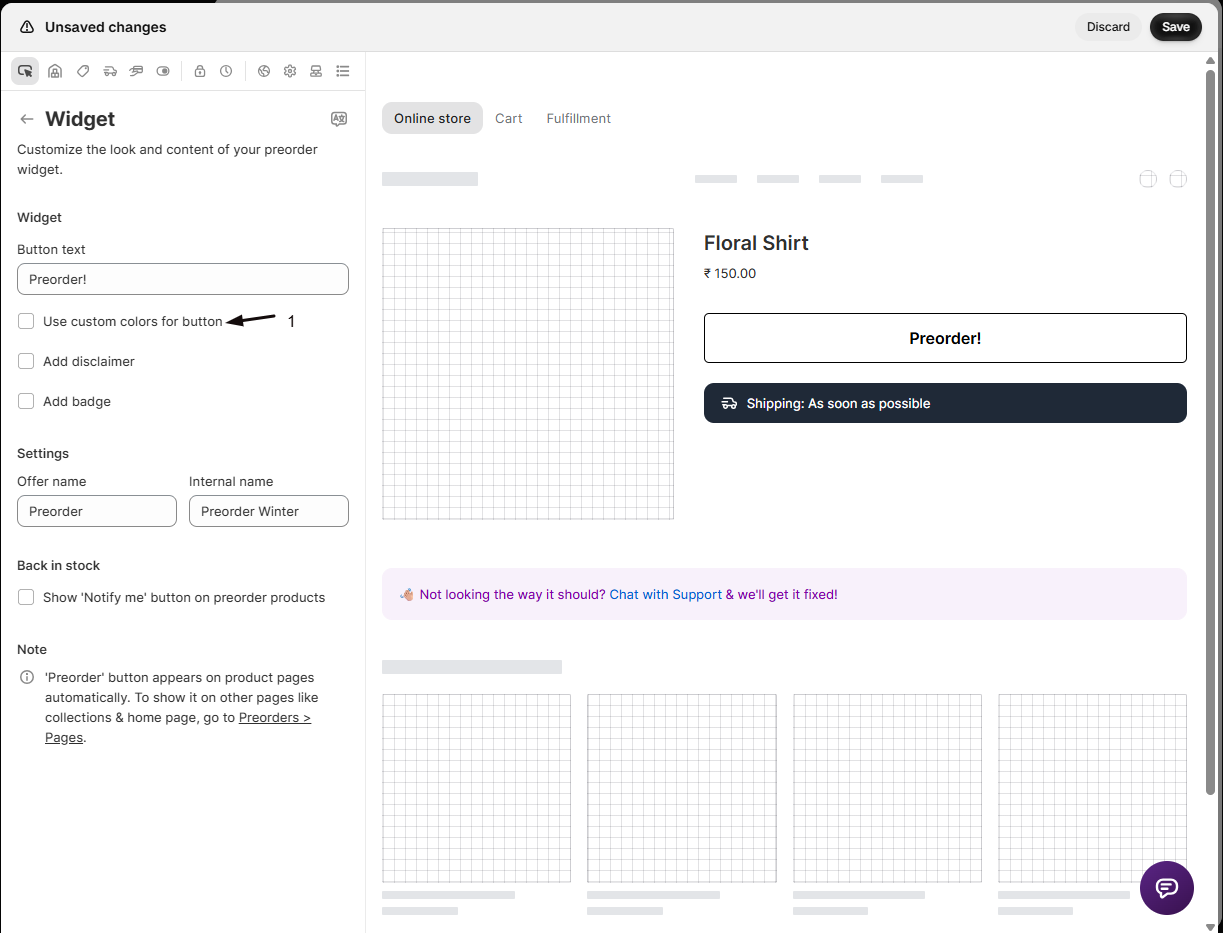Open the inventory warehouse icon
Viewport: 1223px width, 933px height.
click(55, 71)
